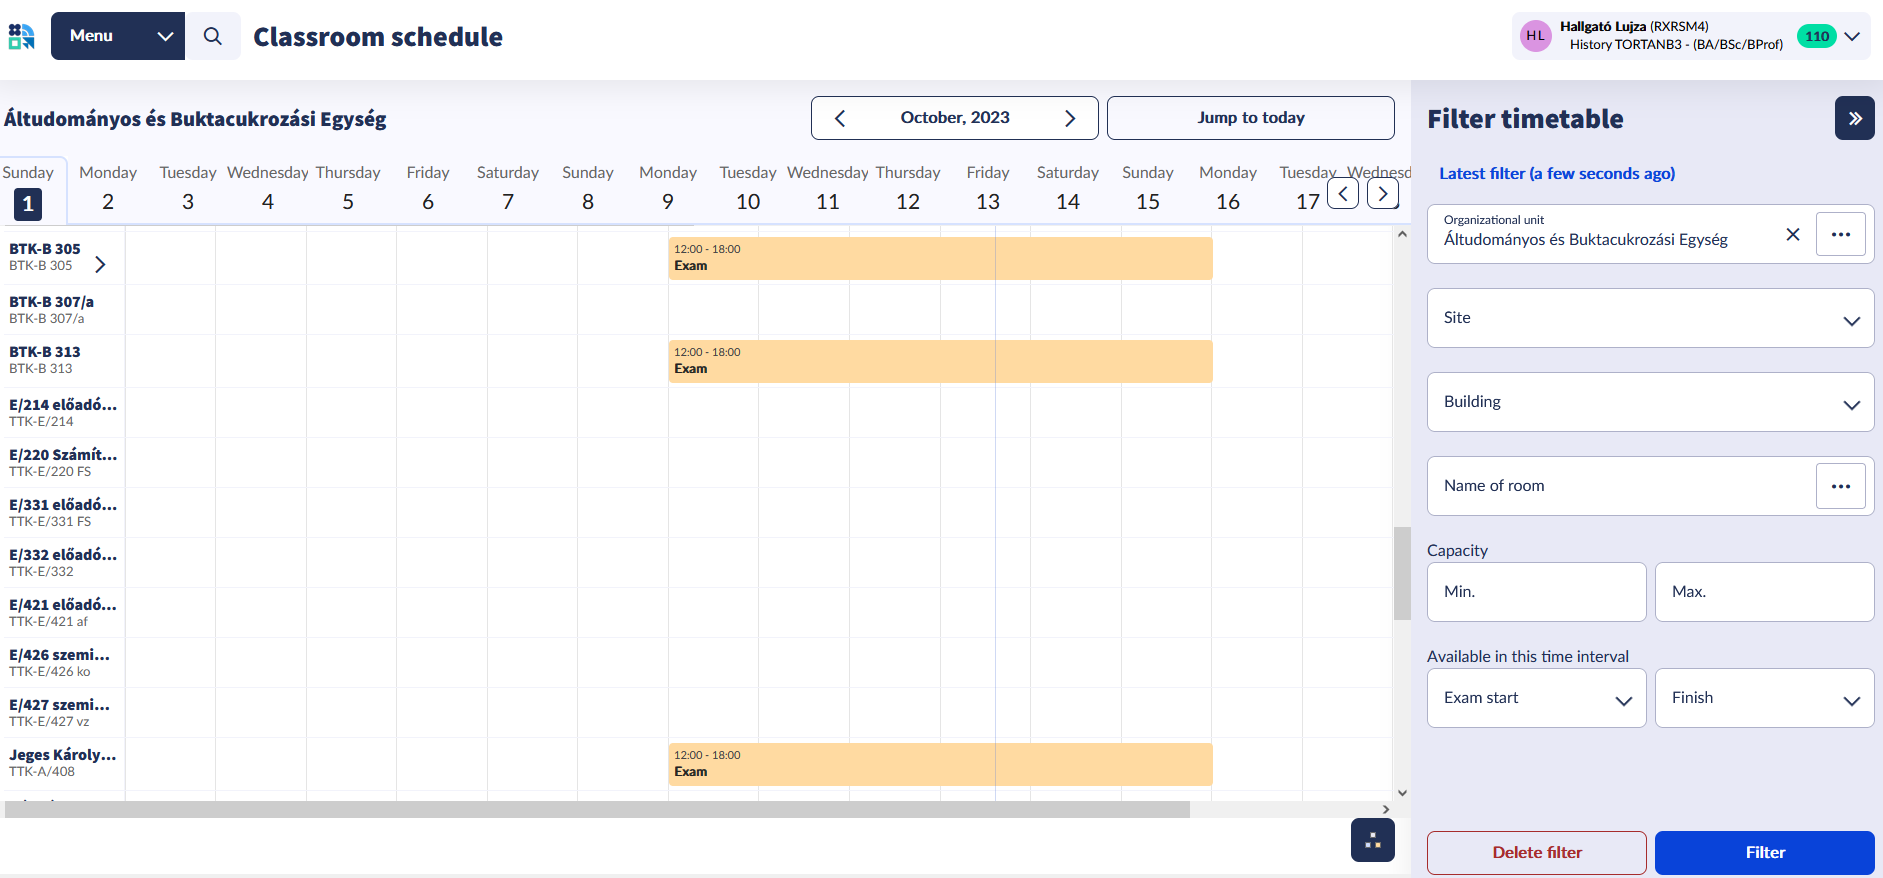Viewport: 1883px width, 878px height.
Task: Open Organizational unit more options button
Action: point(1840,234)
